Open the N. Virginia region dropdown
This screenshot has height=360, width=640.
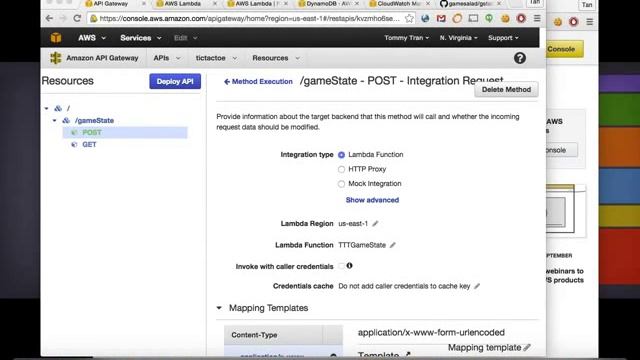click(458, 38)
